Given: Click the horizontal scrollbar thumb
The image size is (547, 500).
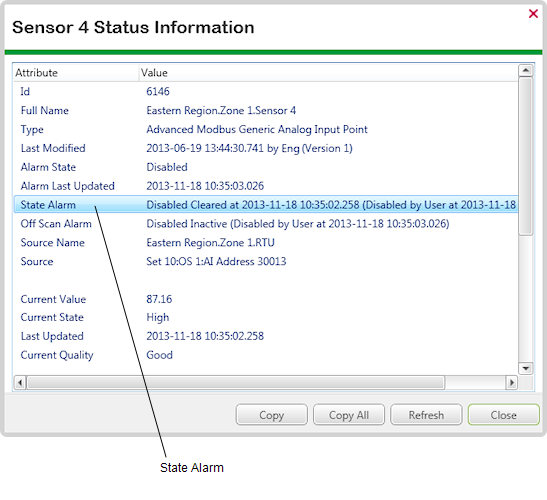Looking at the screenshot, I should [x=236, y=382].
